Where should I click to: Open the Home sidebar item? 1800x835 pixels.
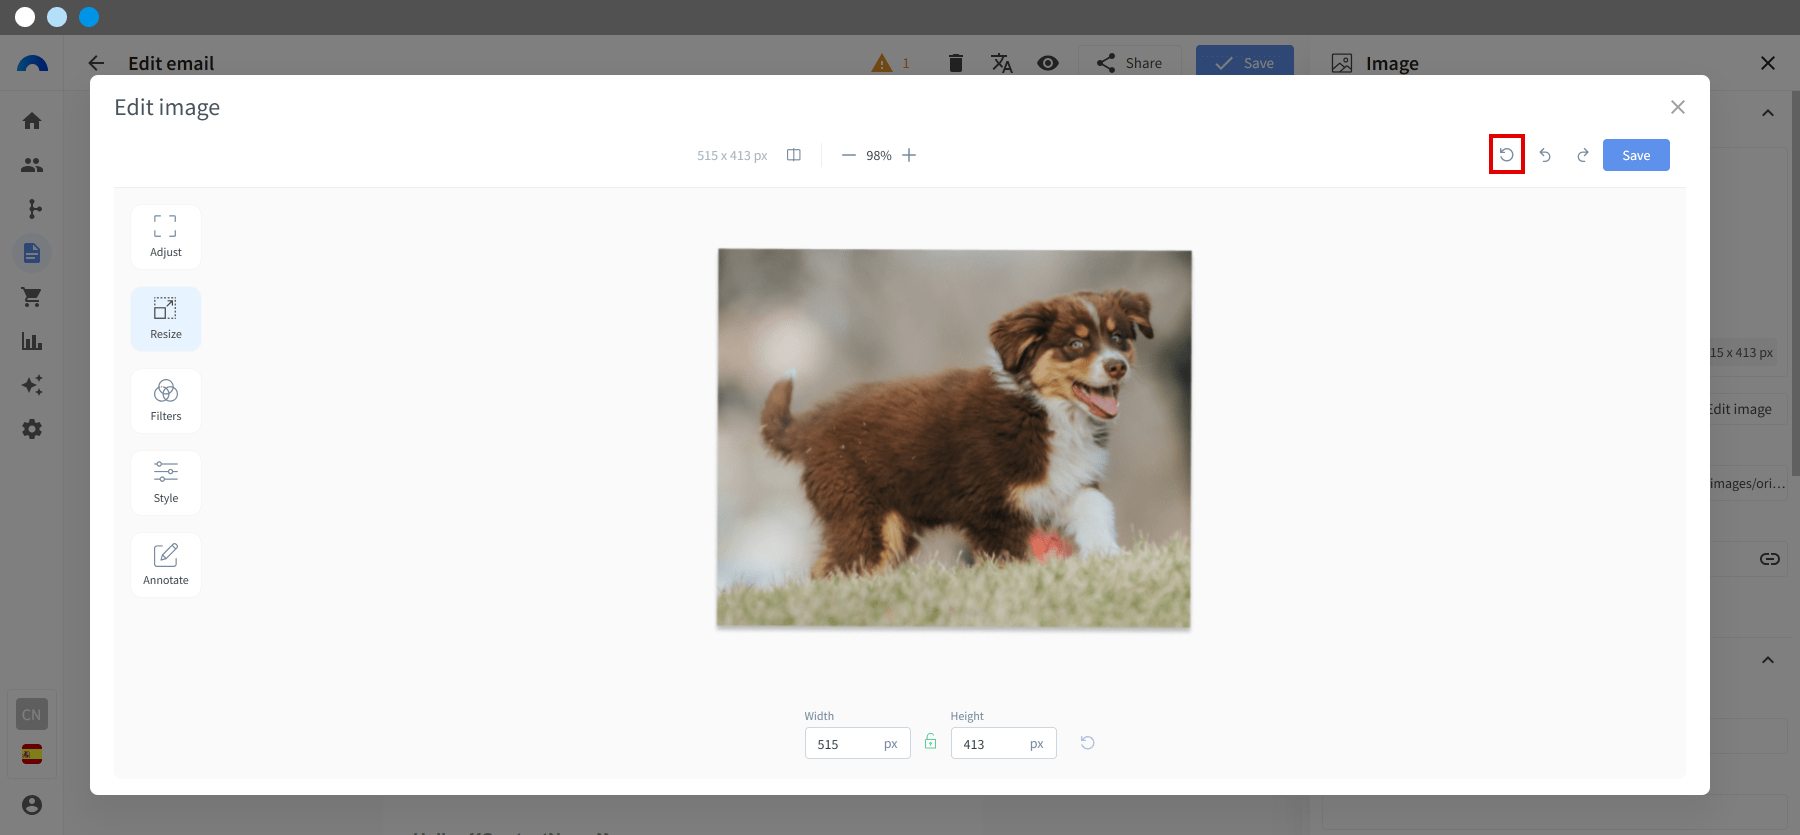[x=32, y=121]
